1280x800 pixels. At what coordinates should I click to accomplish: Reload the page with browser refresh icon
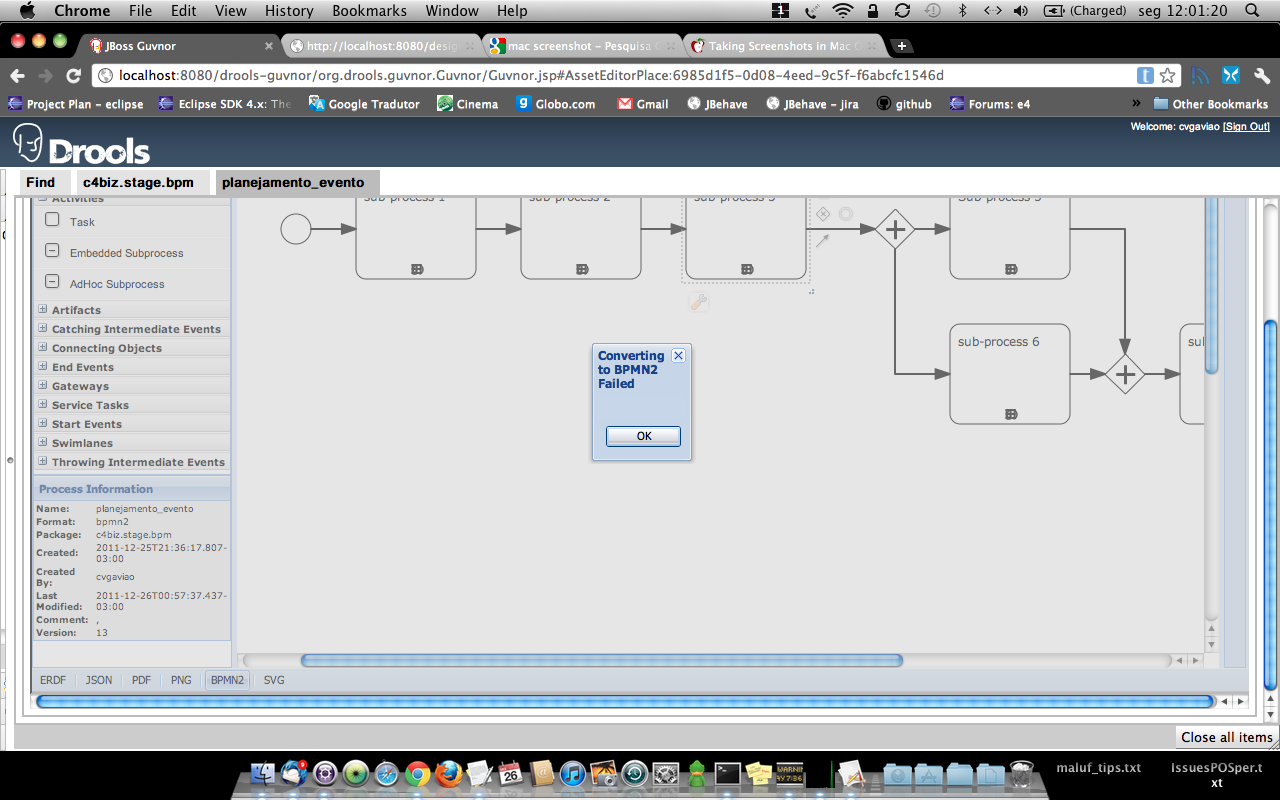click(x=73, y=76)
